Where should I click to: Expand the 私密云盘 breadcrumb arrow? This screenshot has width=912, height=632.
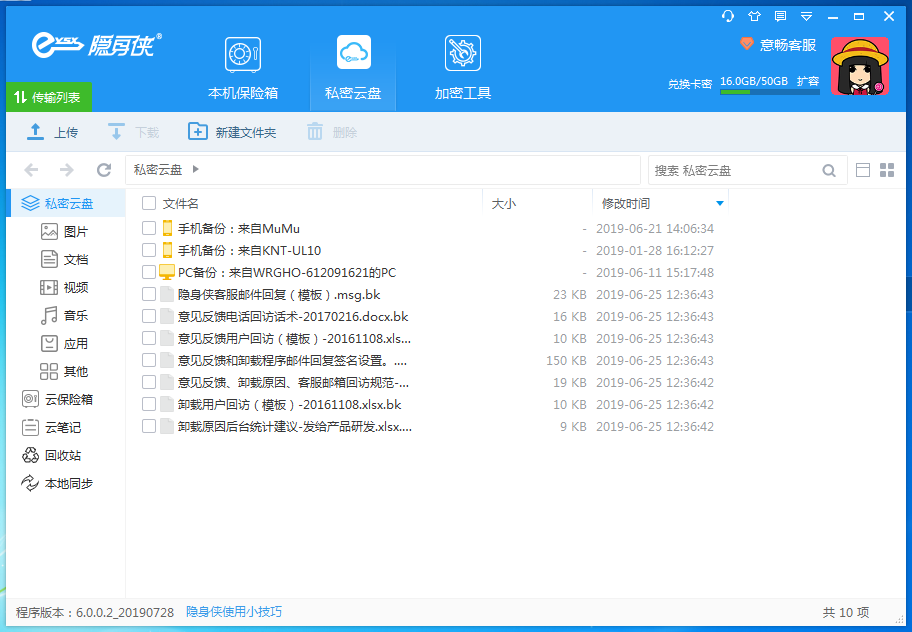click(196, 170)
